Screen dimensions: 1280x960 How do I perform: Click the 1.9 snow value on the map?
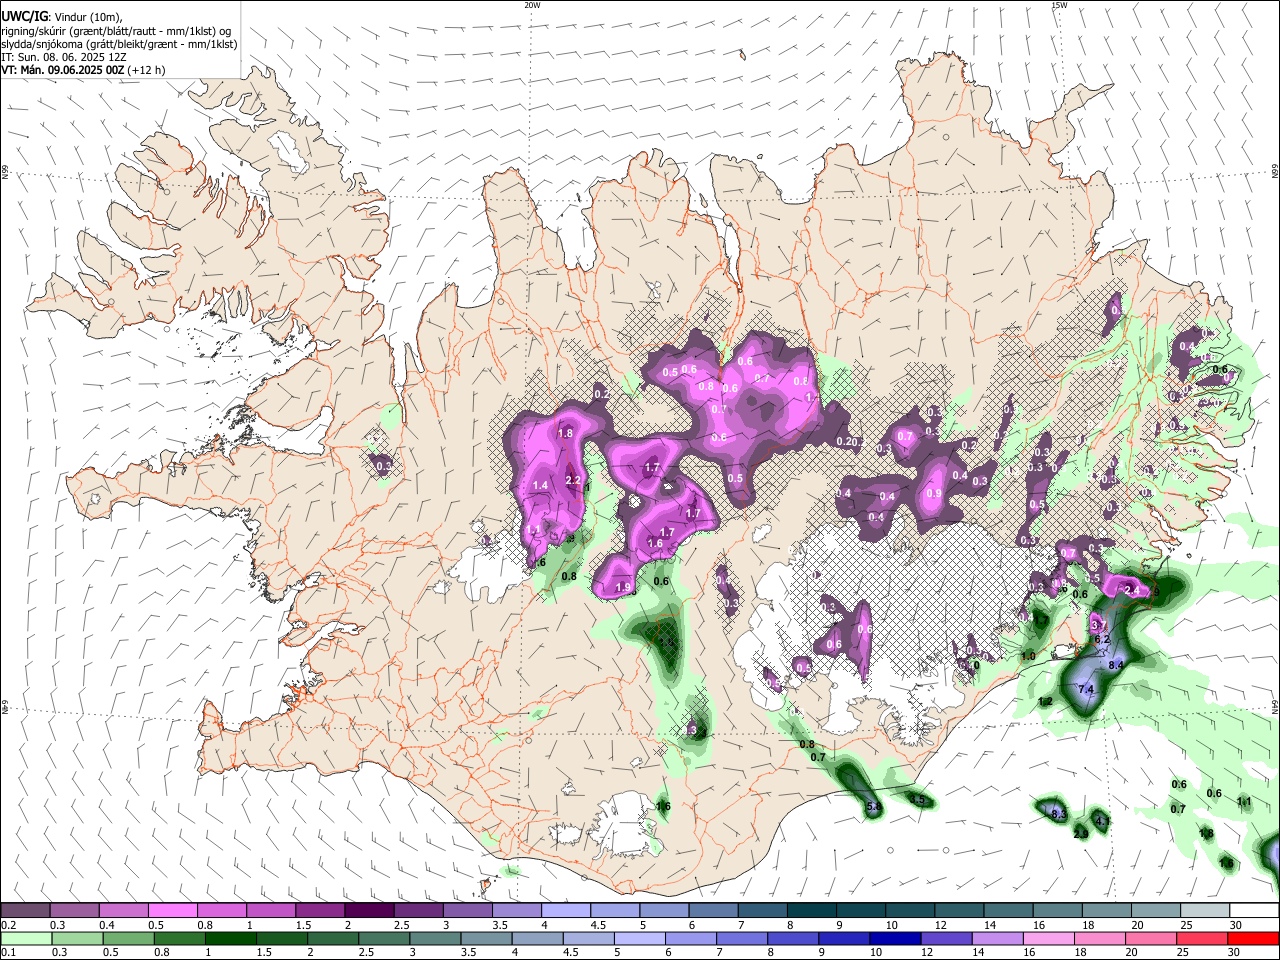[622, 588]
